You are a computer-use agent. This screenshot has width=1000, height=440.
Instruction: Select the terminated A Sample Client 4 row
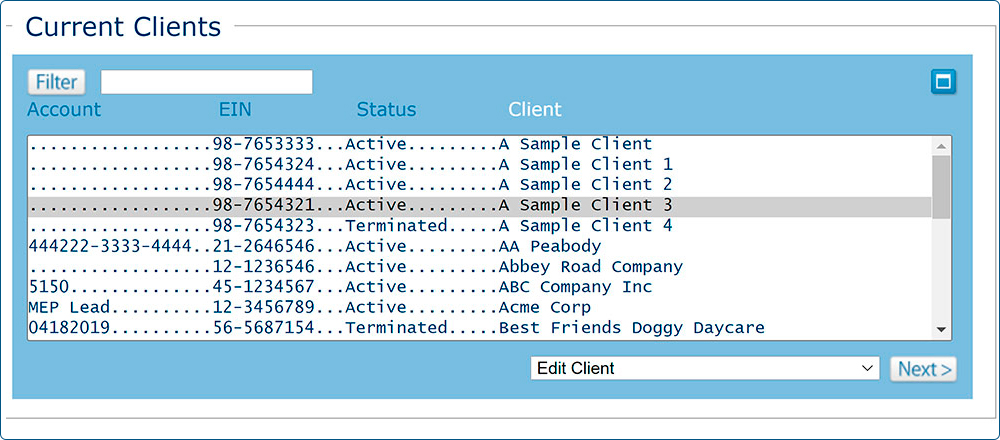(479, 226)
